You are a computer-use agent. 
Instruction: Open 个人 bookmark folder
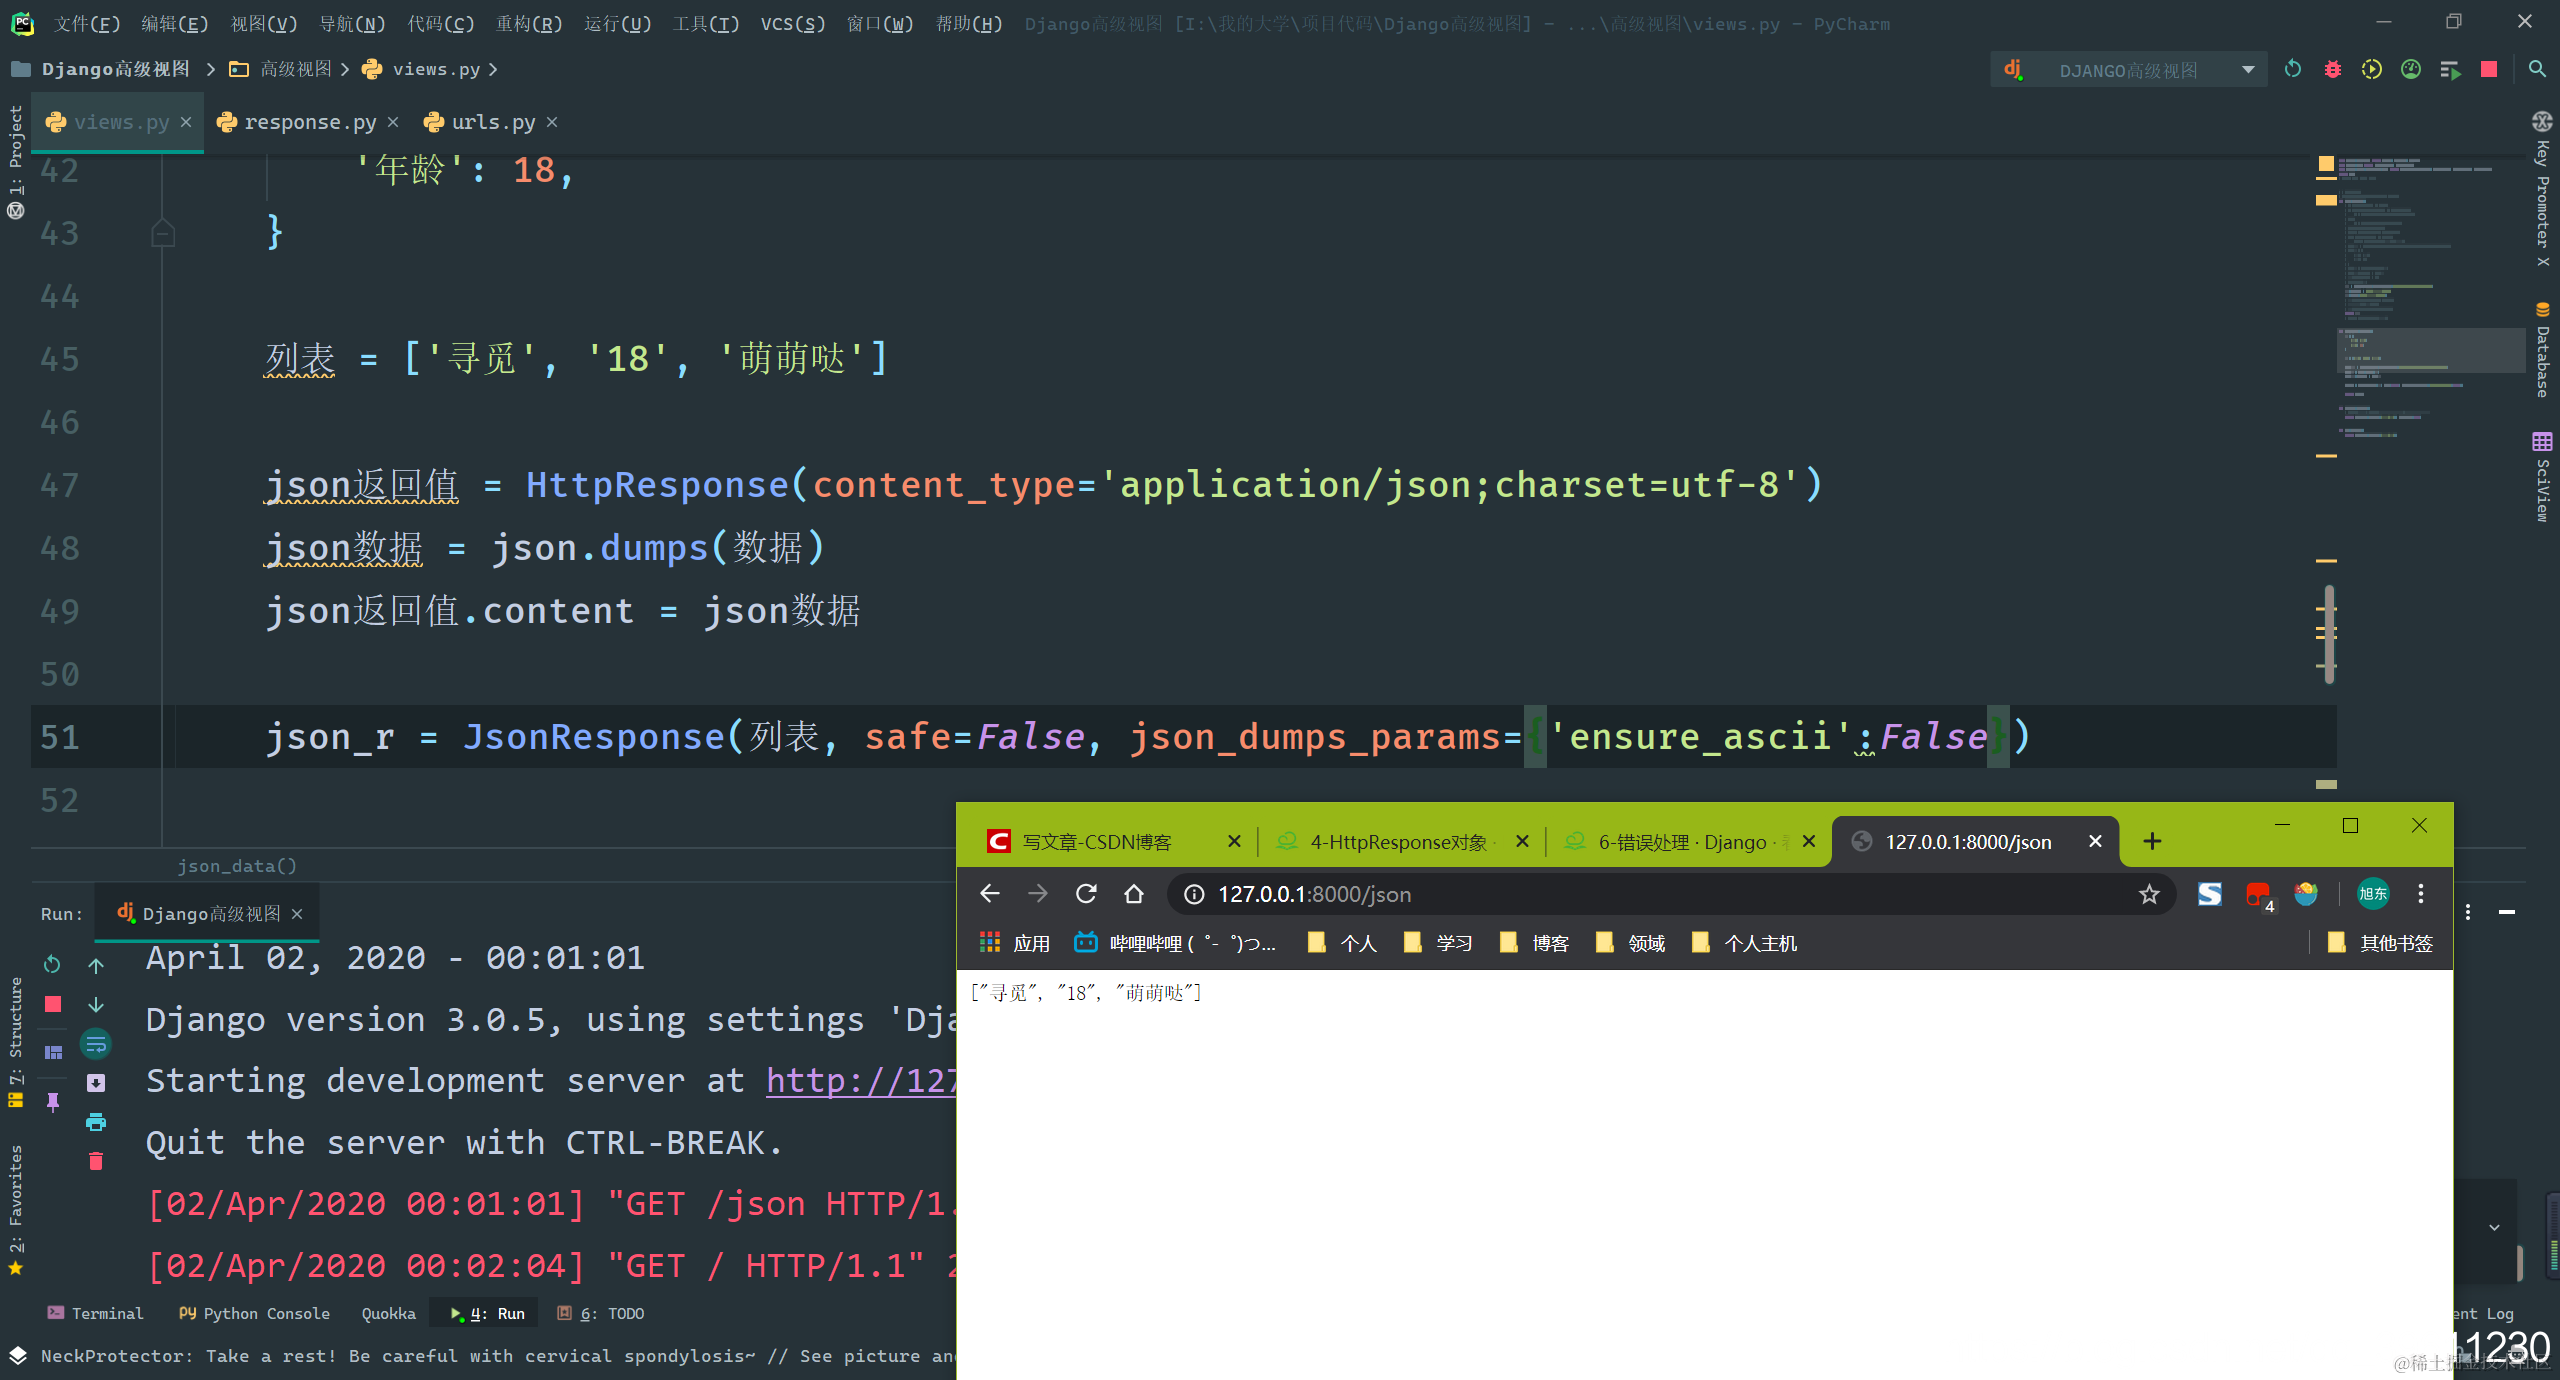[x=1343, y=943]
